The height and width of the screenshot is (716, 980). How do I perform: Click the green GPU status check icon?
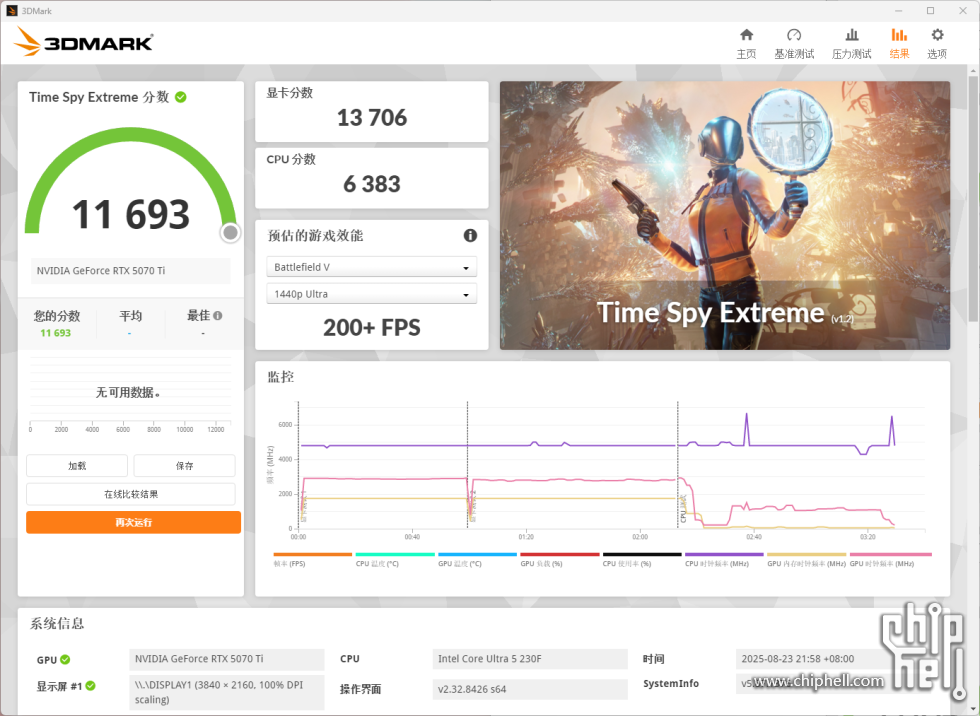[66, 660]
